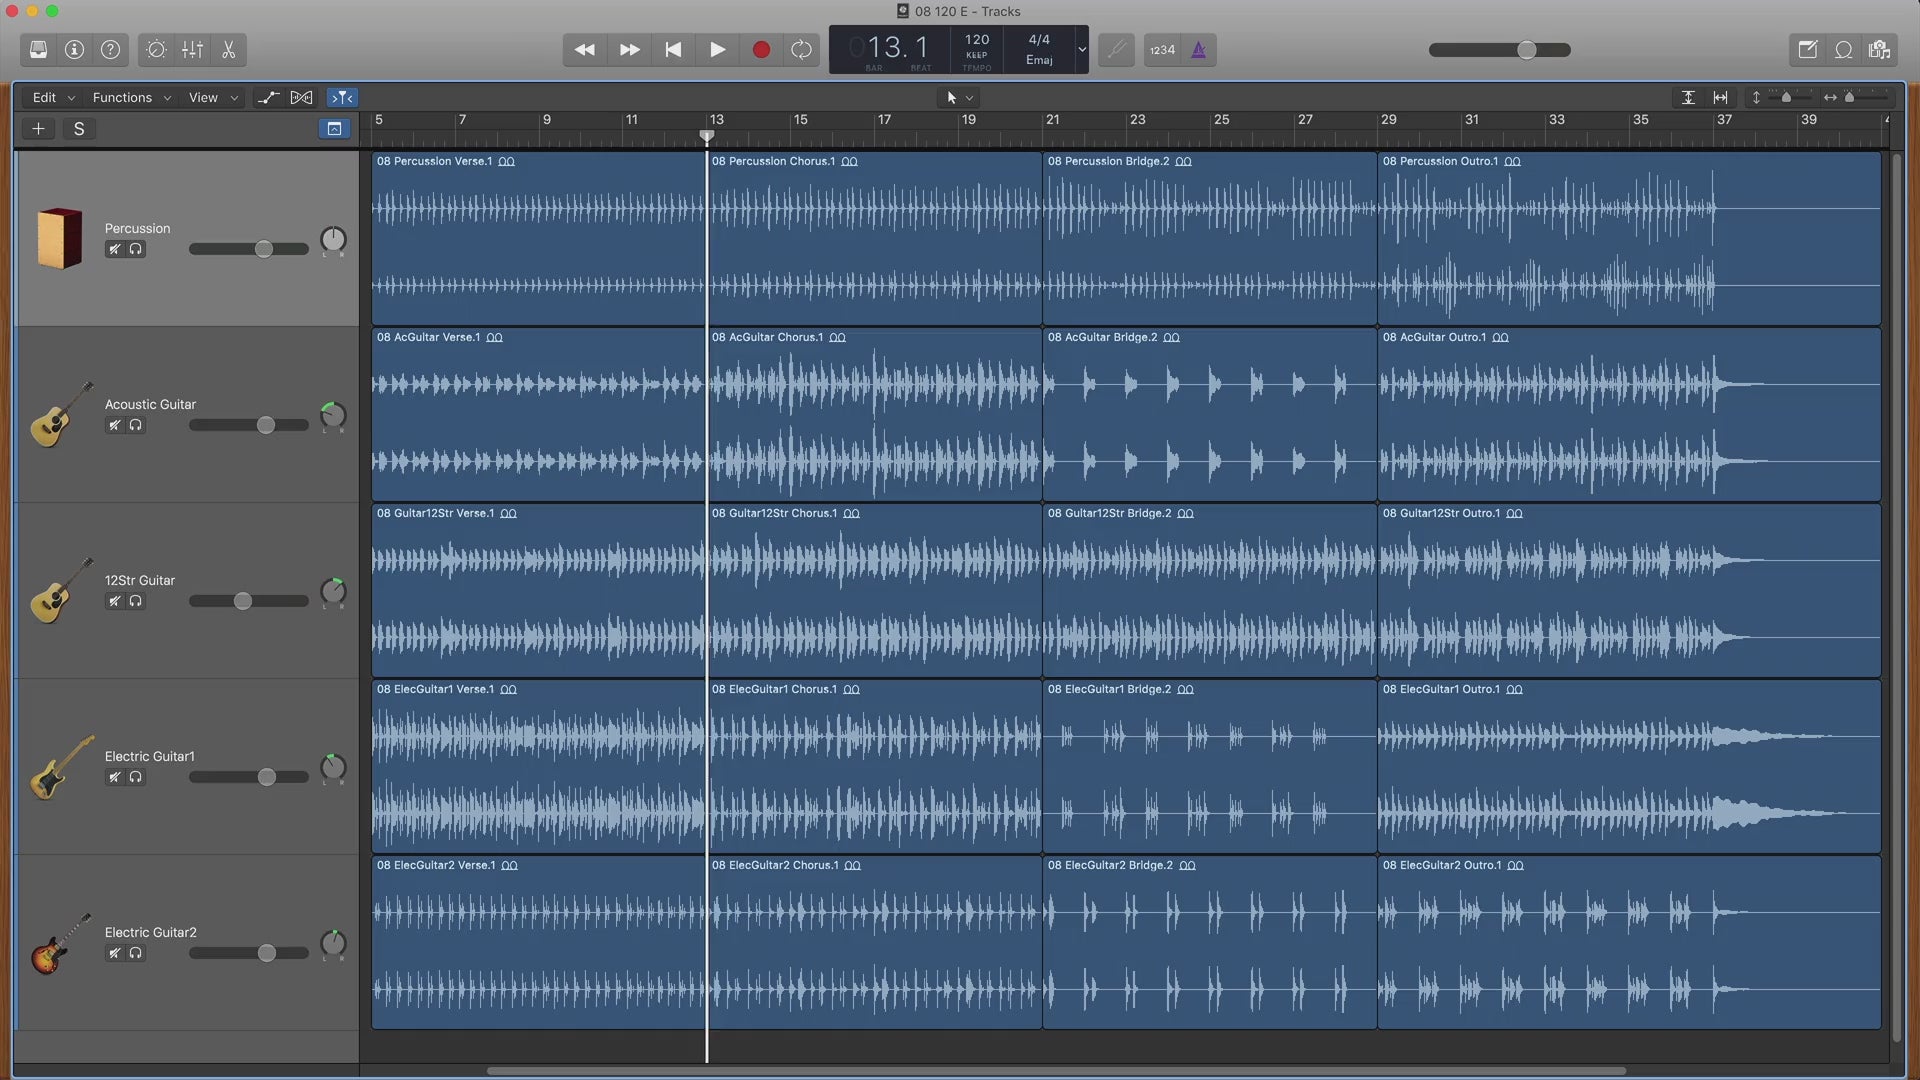
Task: Expand the LCD display mode dropdown
Action: click(x=1081, y=50)
